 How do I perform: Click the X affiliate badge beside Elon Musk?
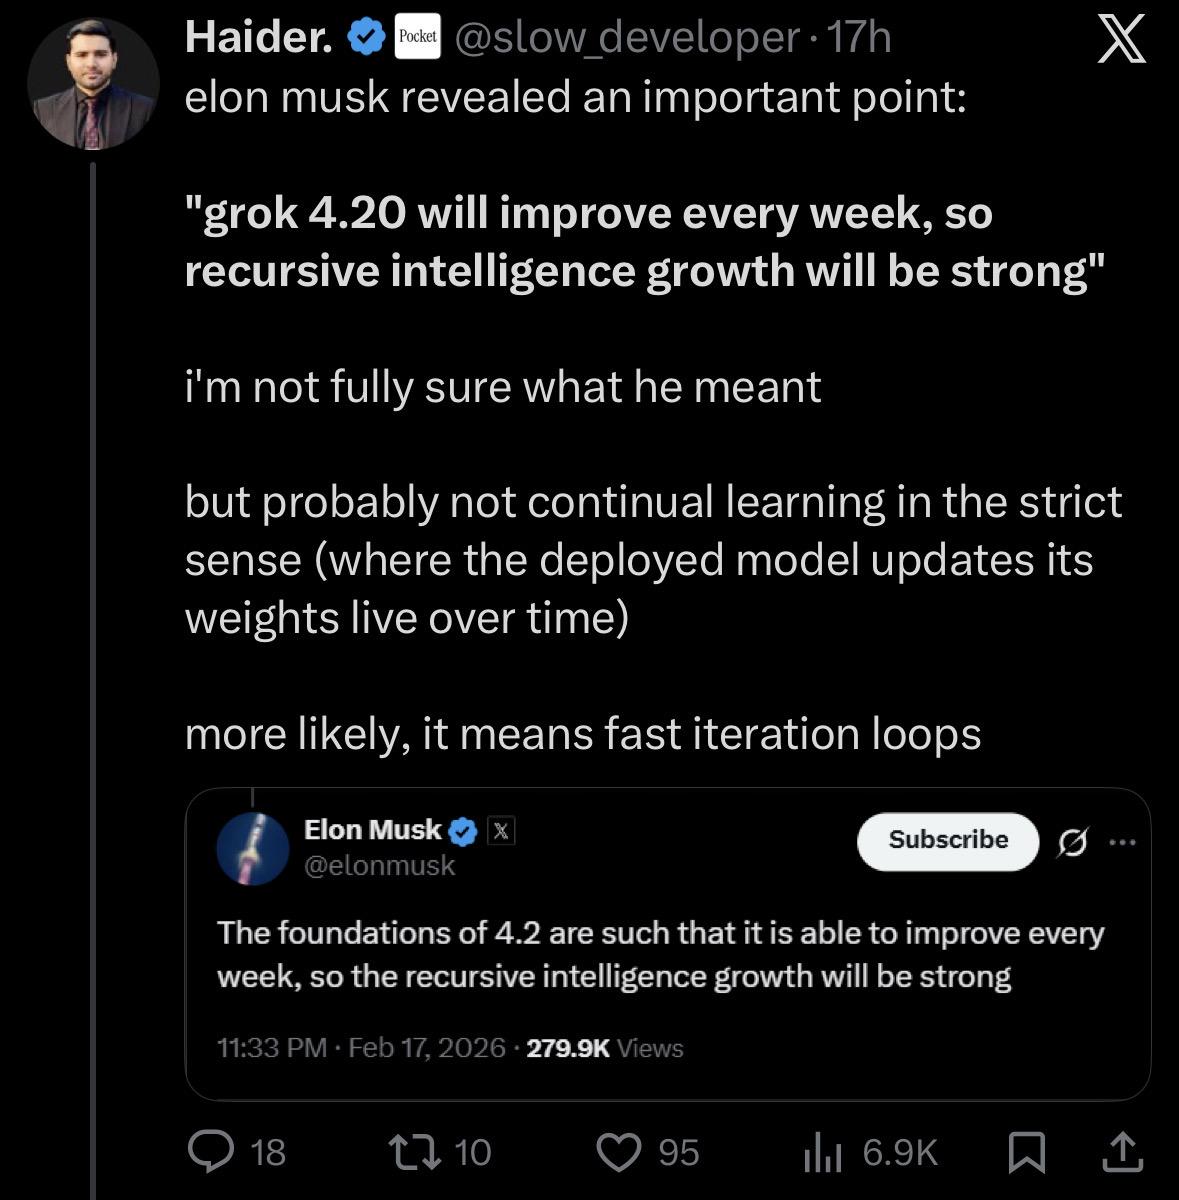501,830
